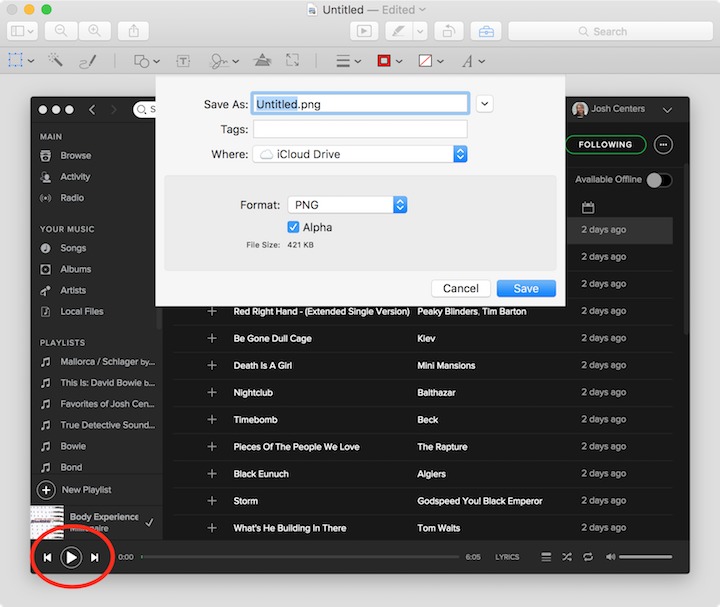The image size is (720, 607).
Task: Toggle the Available Offline switch
Action: [x=659, y=180]
